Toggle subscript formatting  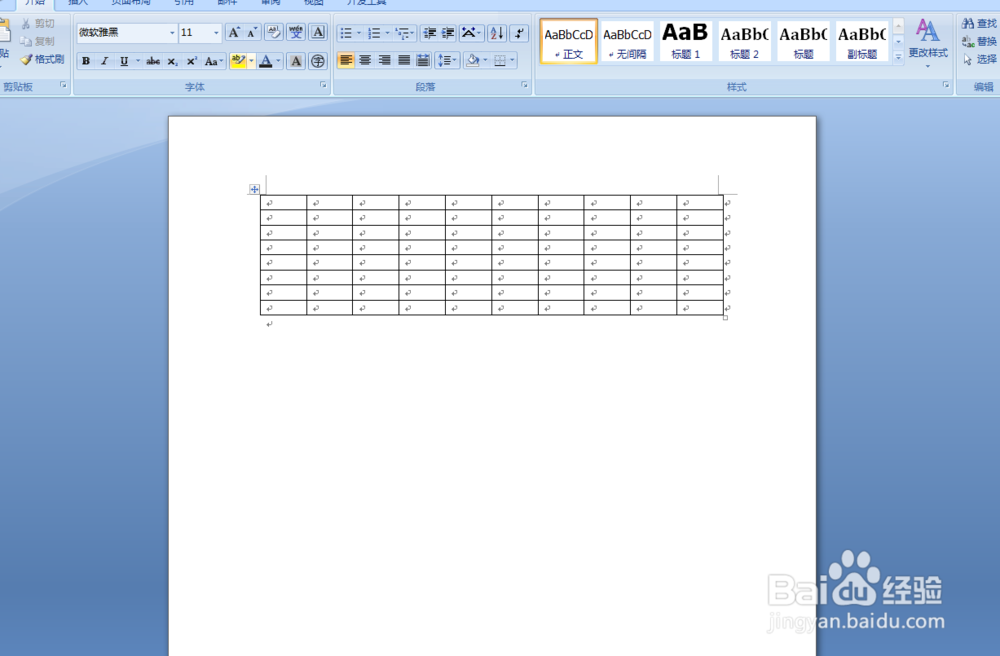tap(172, 61)
